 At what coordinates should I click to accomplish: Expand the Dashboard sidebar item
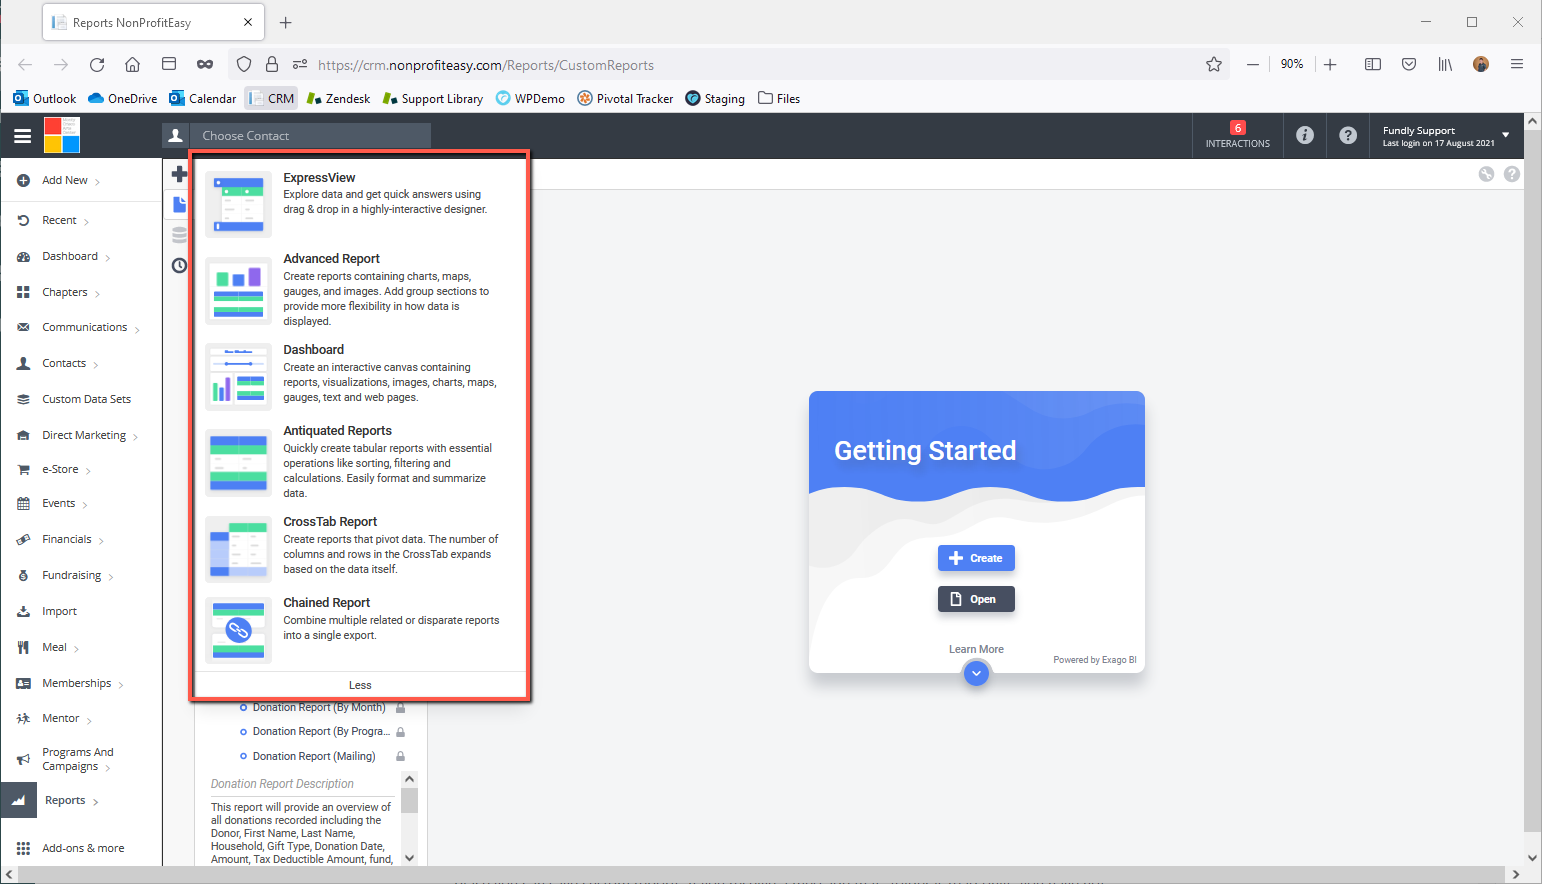click(x=70, y=257)
